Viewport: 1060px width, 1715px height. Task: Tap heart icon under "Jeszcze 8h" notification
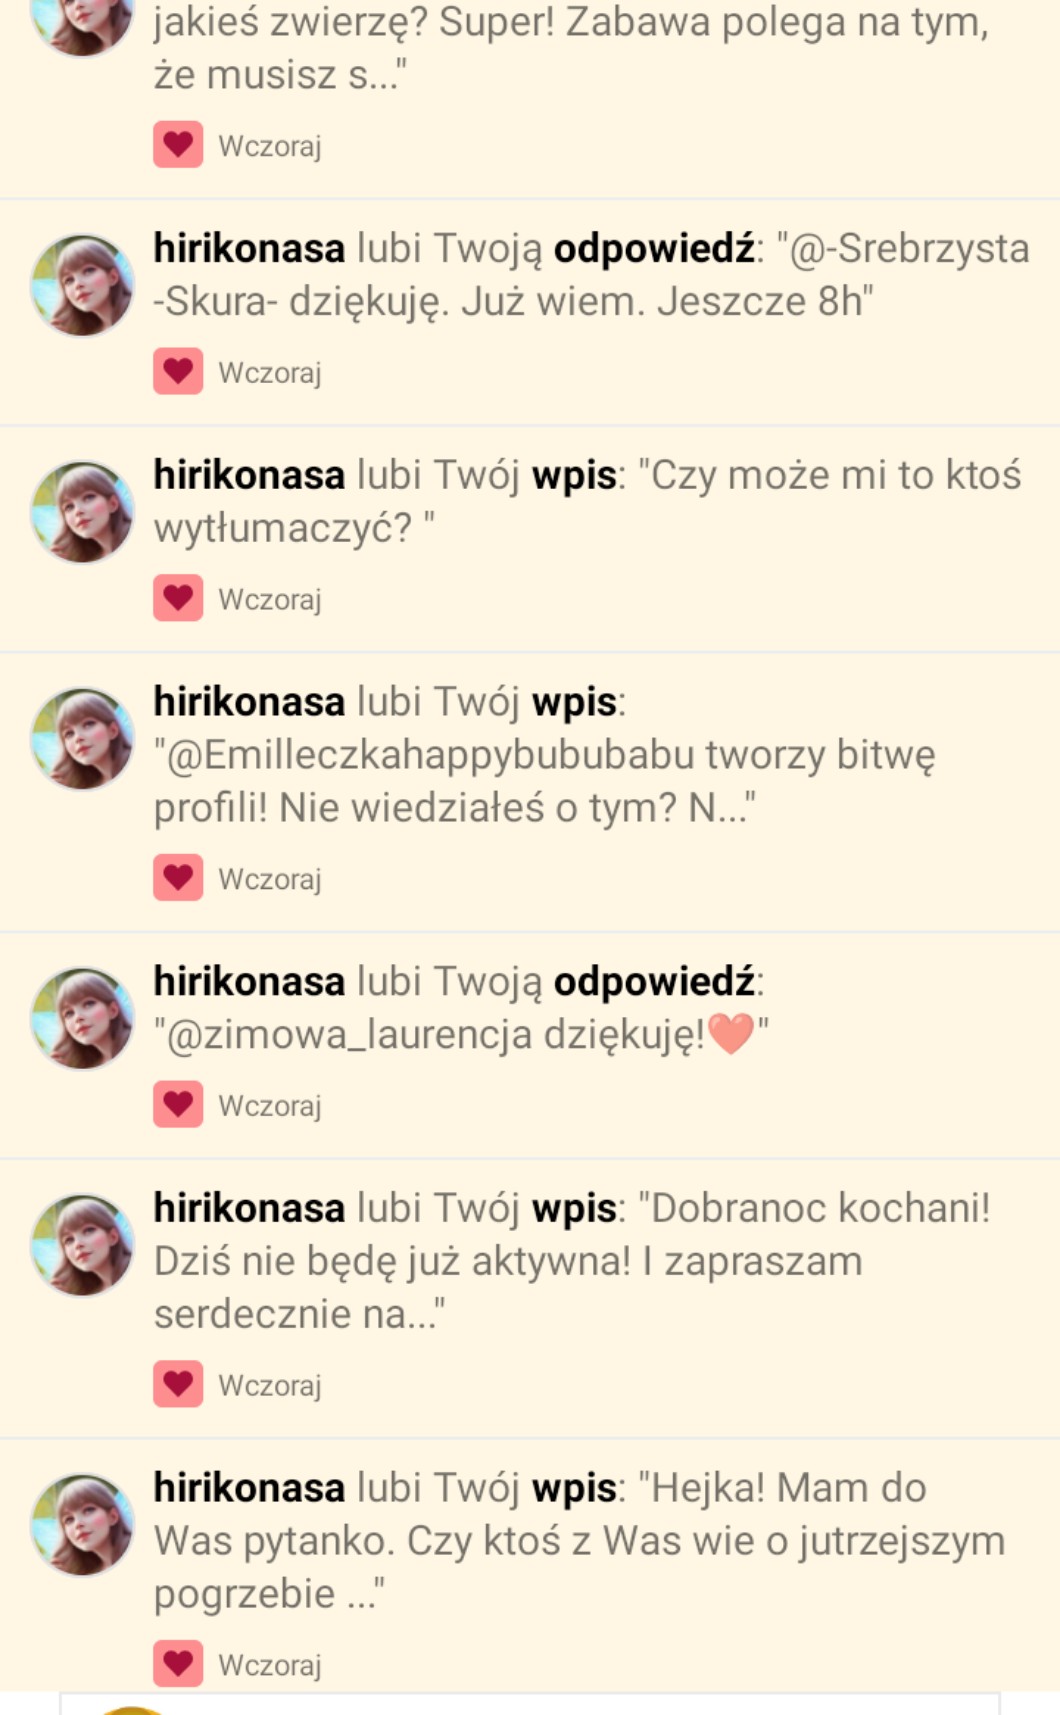tap(178, 371)
